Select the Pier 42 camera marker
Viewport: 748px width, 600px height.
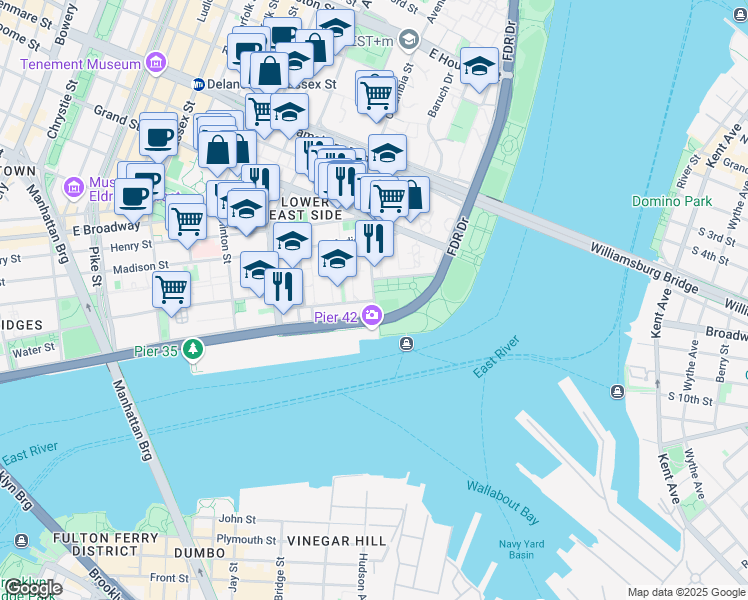pyautogui.click(x=372, y=316)
